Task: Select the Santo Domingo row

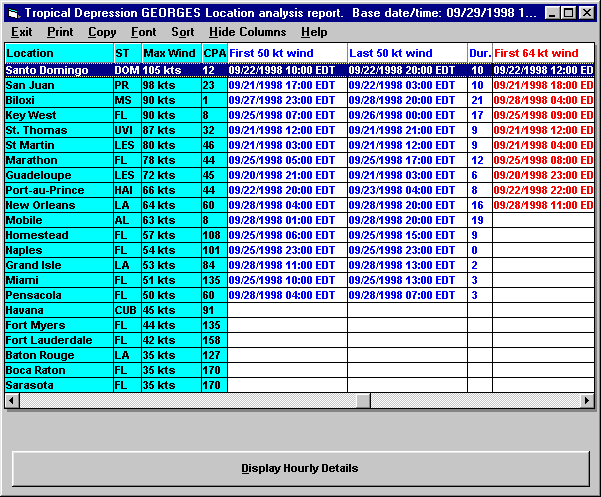Action: [299, 70]
